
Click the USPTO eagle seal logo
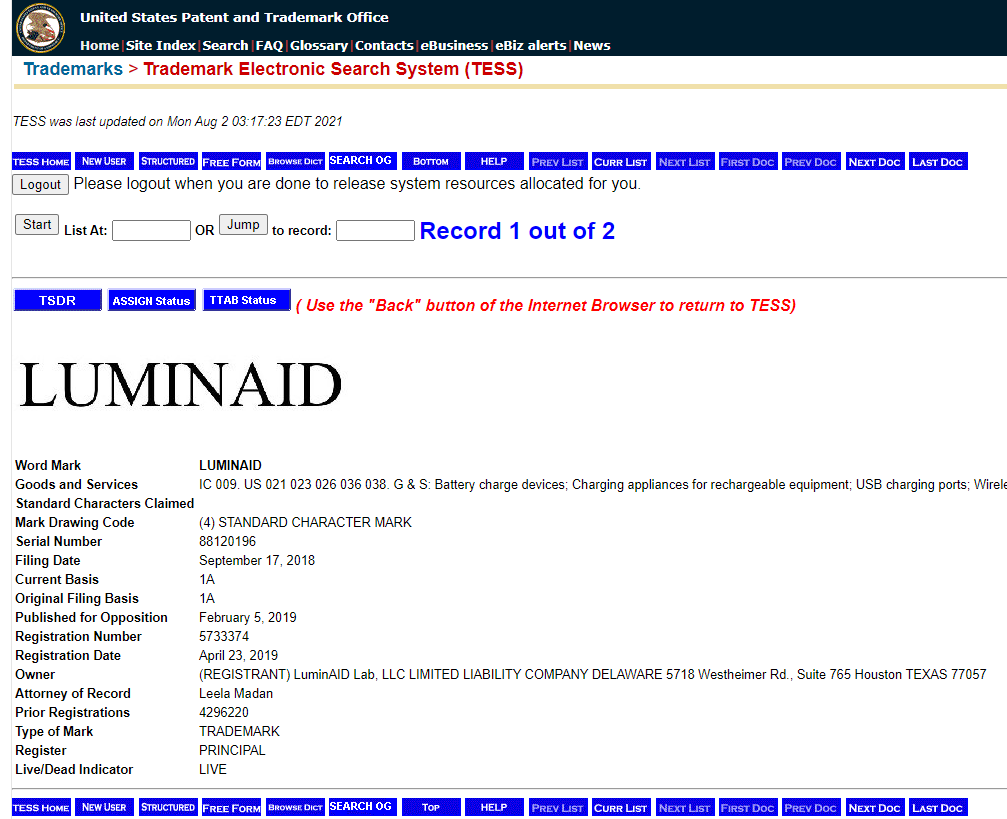pyautogui.click(x=40, y=28)
